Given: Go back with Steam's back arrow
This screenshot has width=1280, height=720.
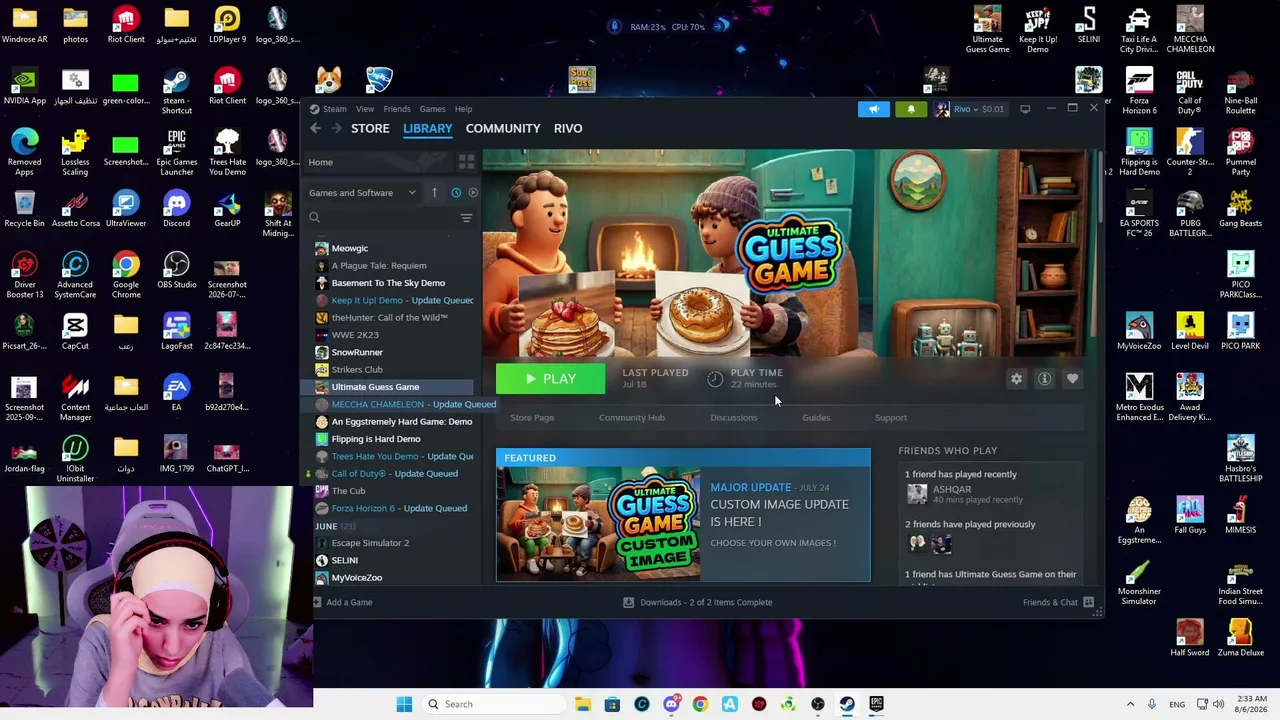Looking at the screenshot, I should (x=315, y=128).
